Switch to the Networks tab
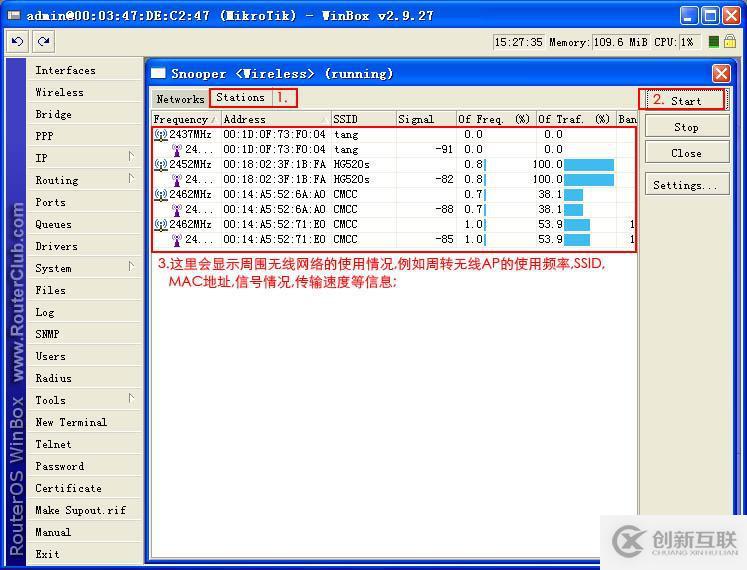The height and width of the screenshot is (570, 747). (180, 99)
